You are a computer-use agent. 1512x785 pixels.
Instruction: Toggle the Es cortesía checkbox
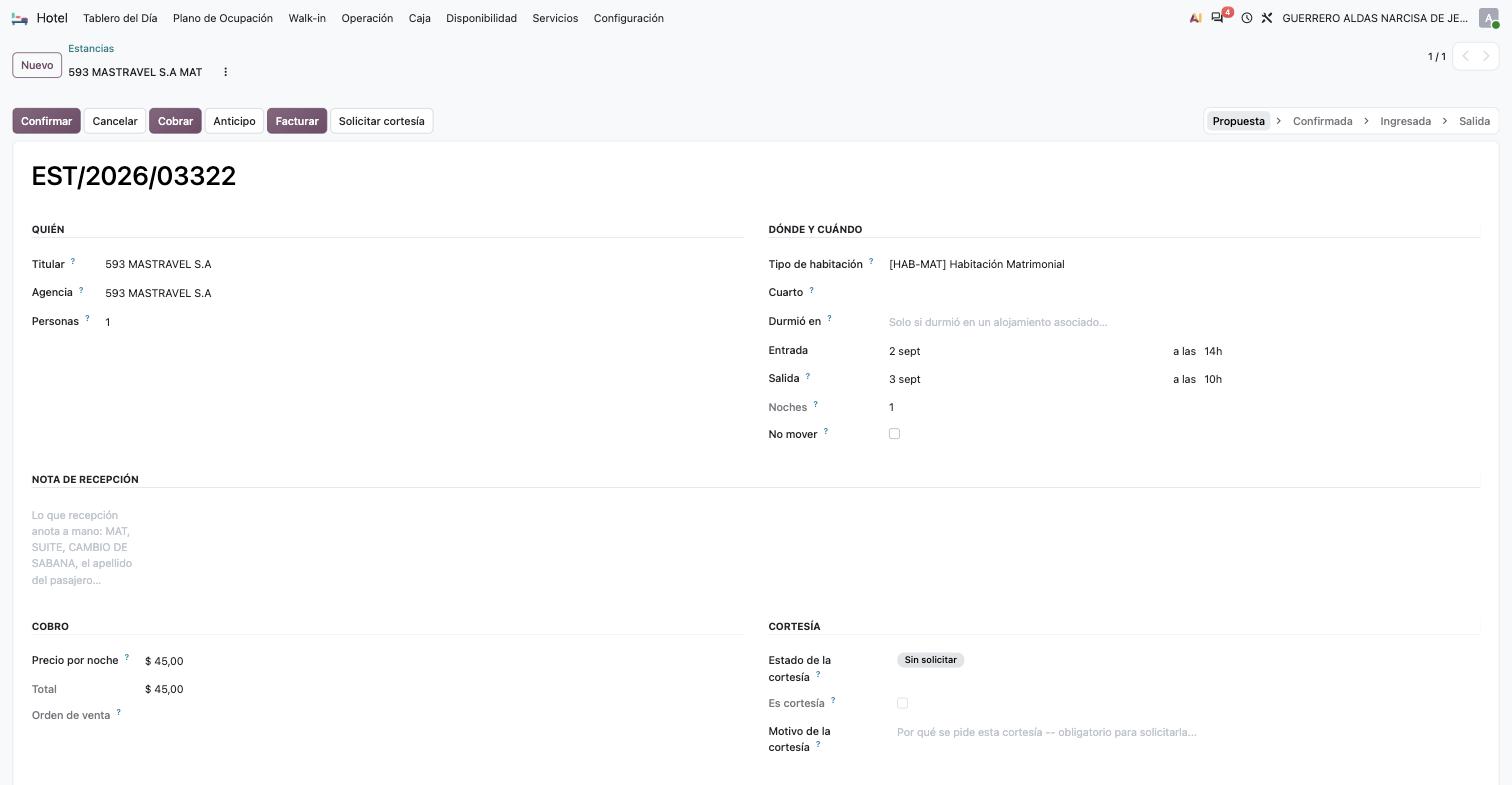[x=902, y=703]
